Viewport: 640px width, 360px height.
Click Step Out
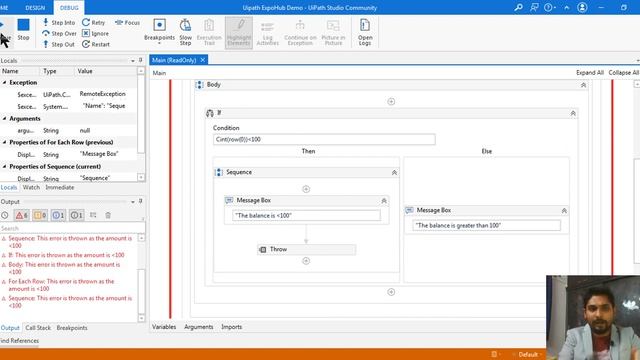click(58, 44)
